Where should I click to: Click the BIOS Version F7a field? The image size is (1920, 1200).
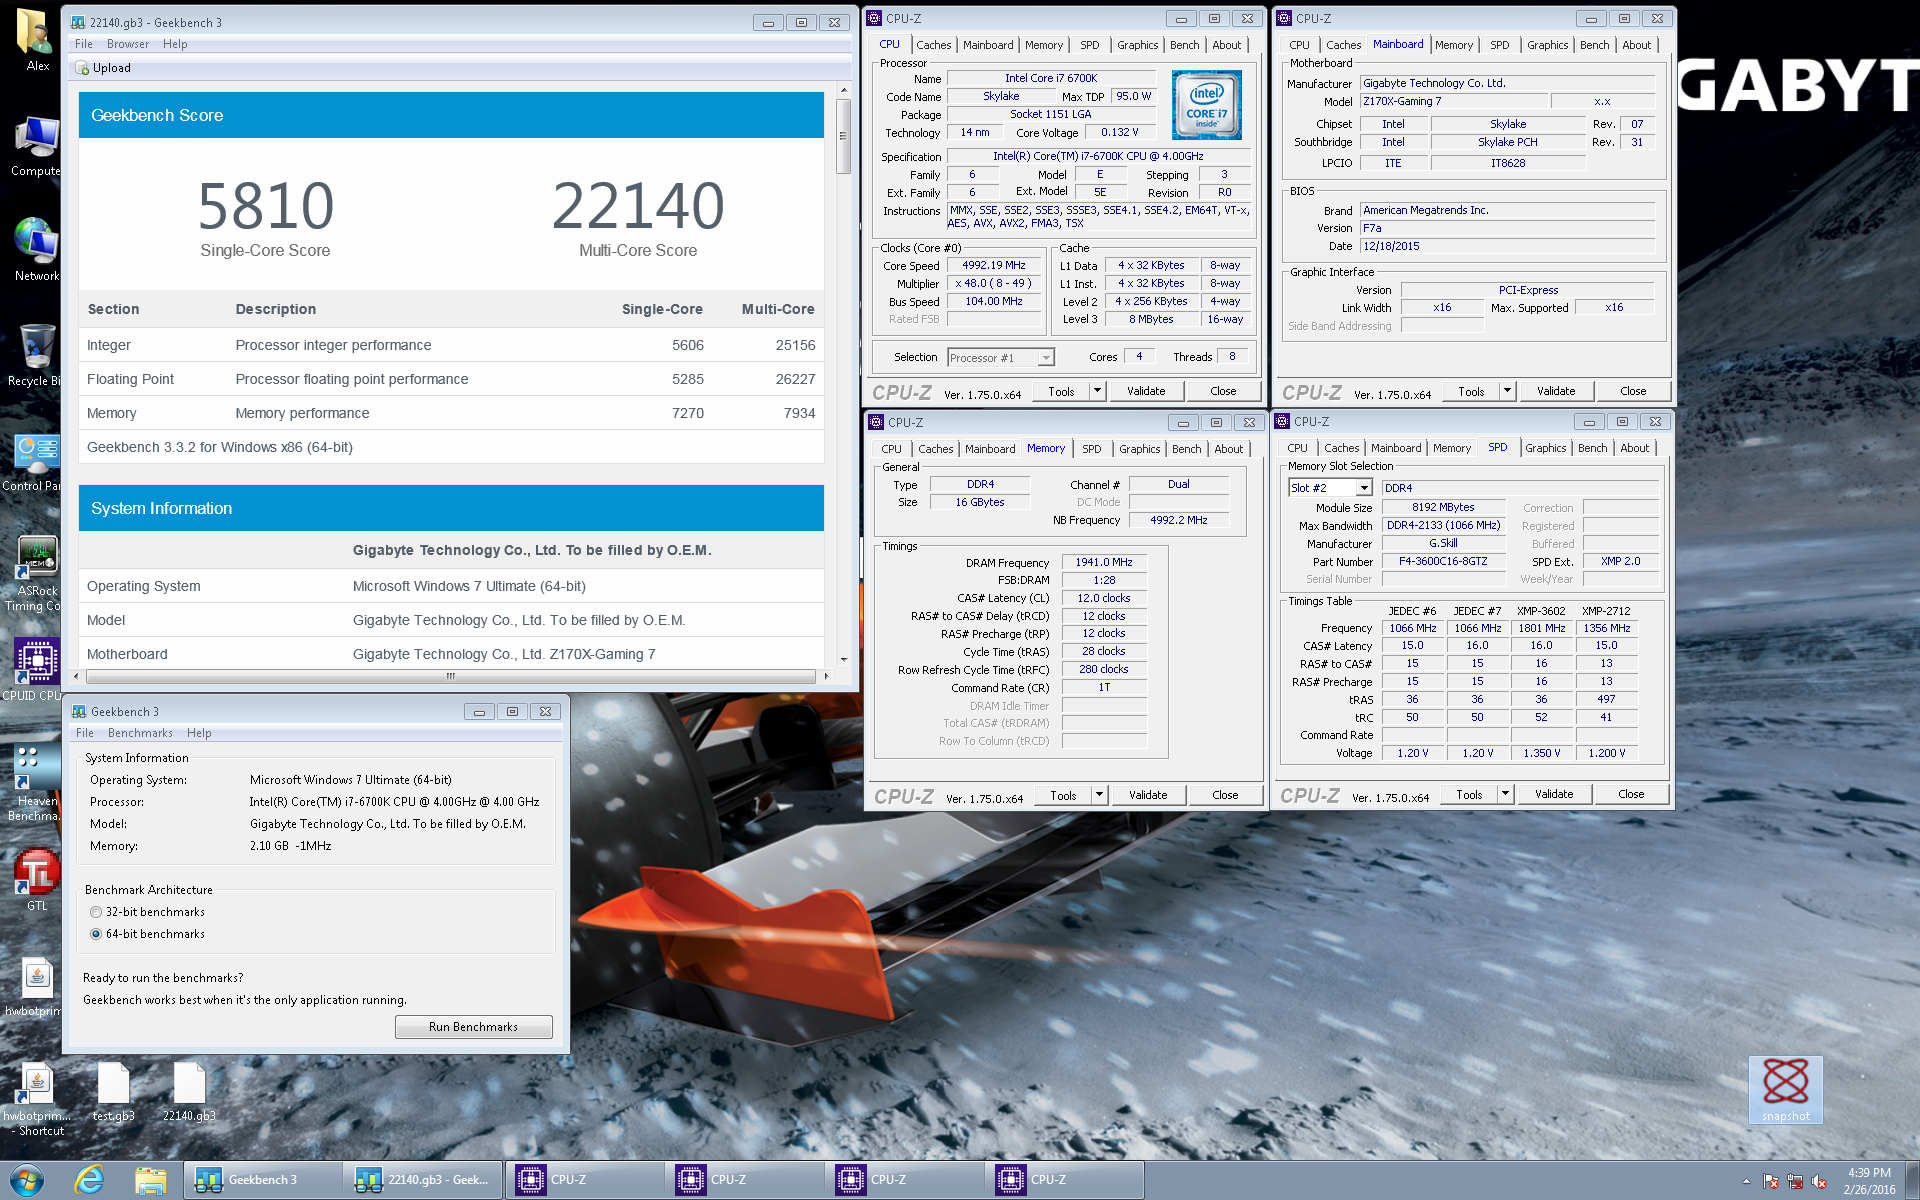tap(1507, 228)
